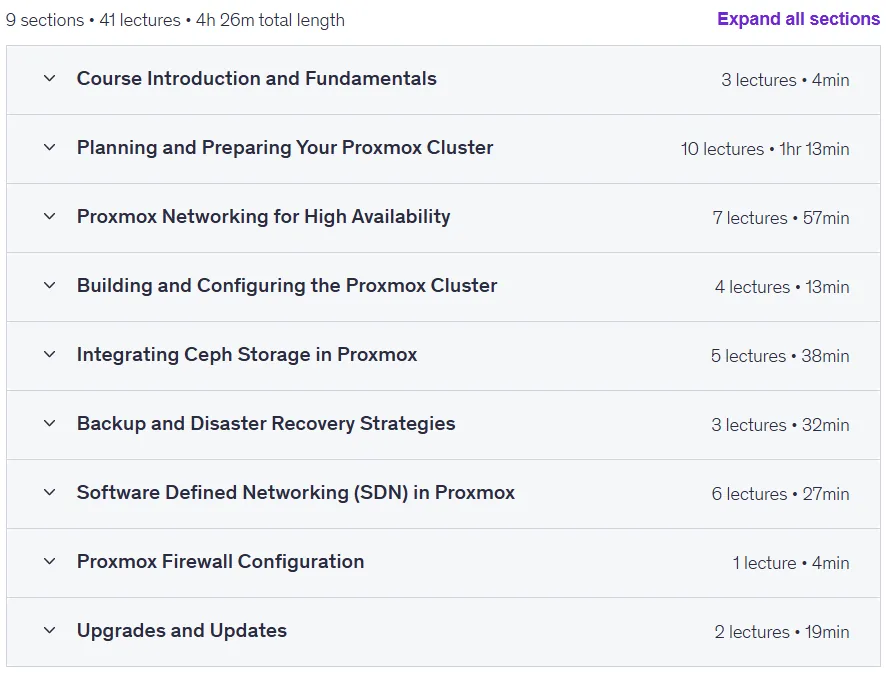
Task: Click chevron next to Proxmox Networking for High Availability
Action: coord(50,216)
